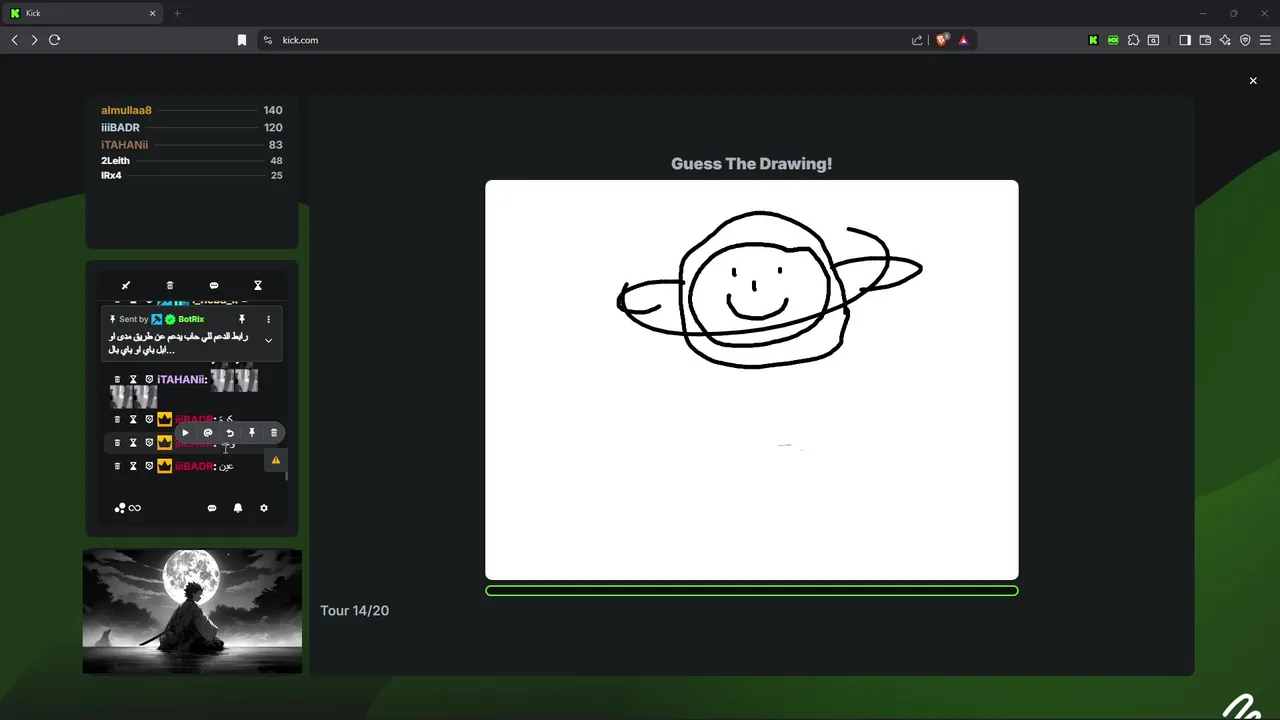
Task: Open the browser hamburger menu
Action: pos(1265,40)
